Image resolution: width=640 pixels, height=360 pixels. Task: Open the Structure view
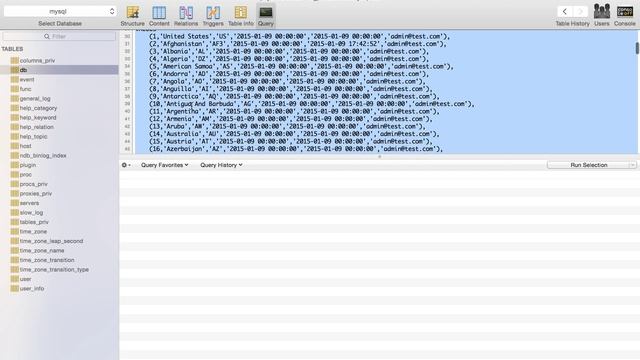(132, 16)
